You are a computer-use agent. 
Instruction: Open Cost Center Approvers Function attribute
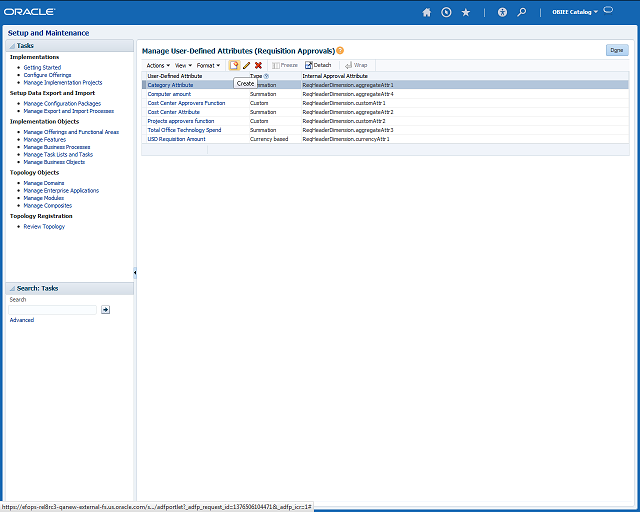186,103
